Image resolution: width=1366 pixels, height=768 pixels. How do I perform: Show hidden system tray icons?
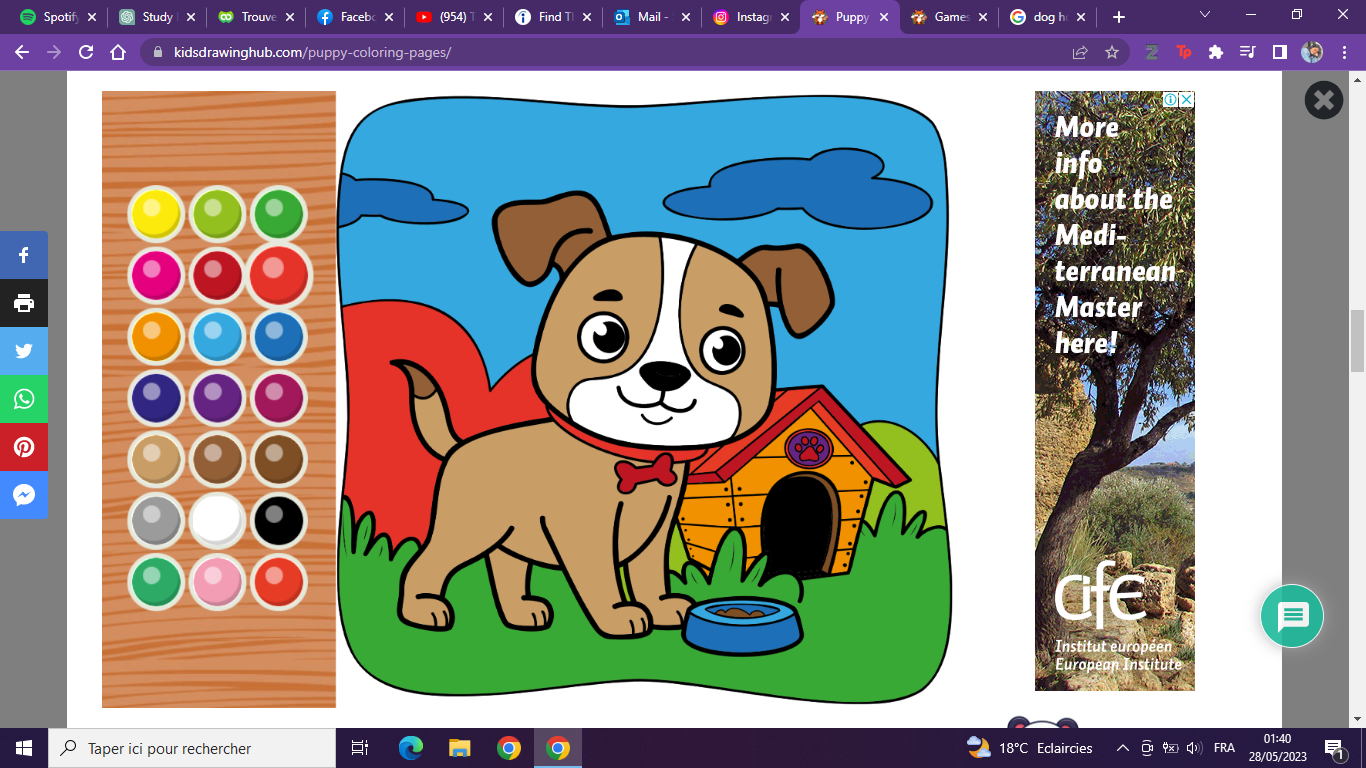pyautogui.click(x=1123, y=748)
